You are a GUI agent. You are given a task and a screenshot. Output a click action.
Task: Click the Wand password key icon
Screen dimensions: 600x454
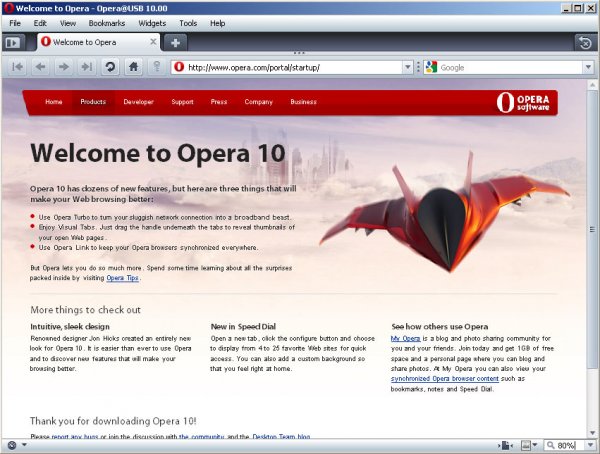(x=157, y=67)
